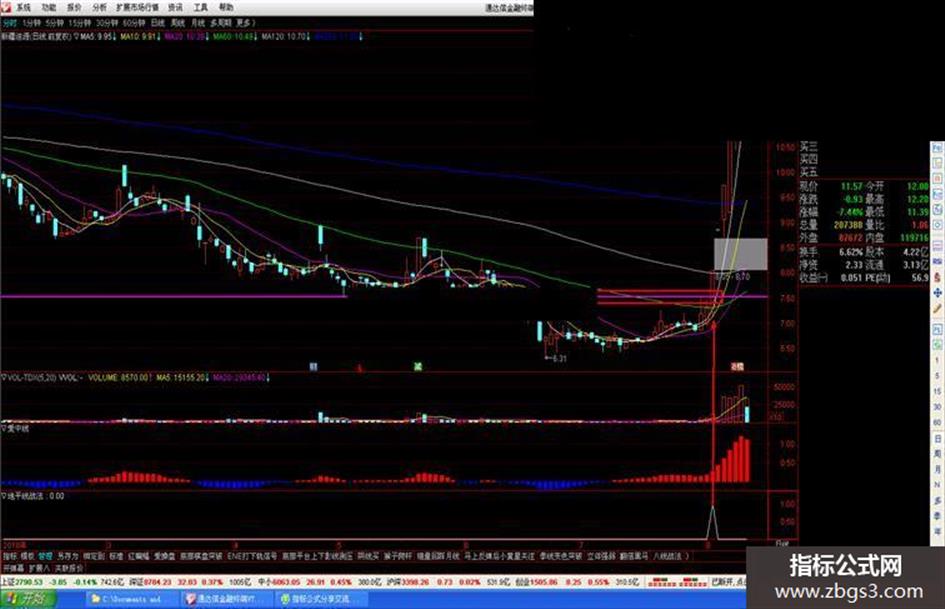Viewport: 945px width, 609px height.
Task: Click the RSI indicator sidebar icon
Action: tap(937, 261)
